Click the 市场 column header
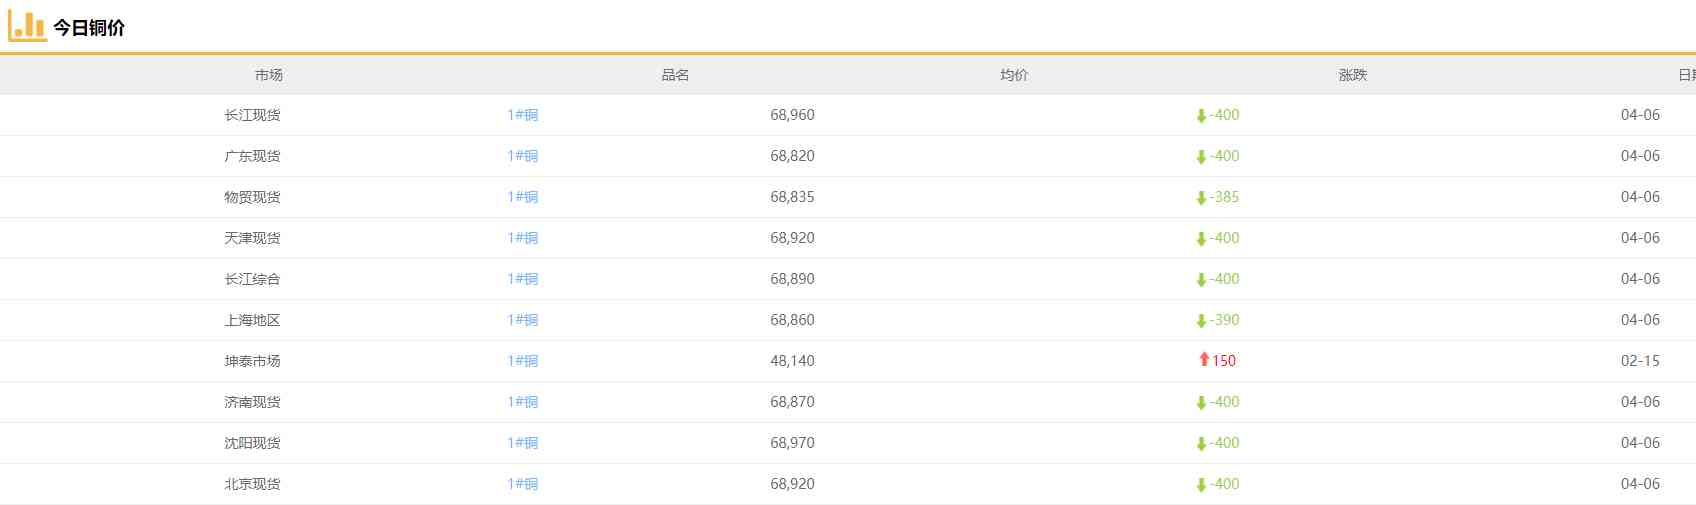 coord(268,75)
